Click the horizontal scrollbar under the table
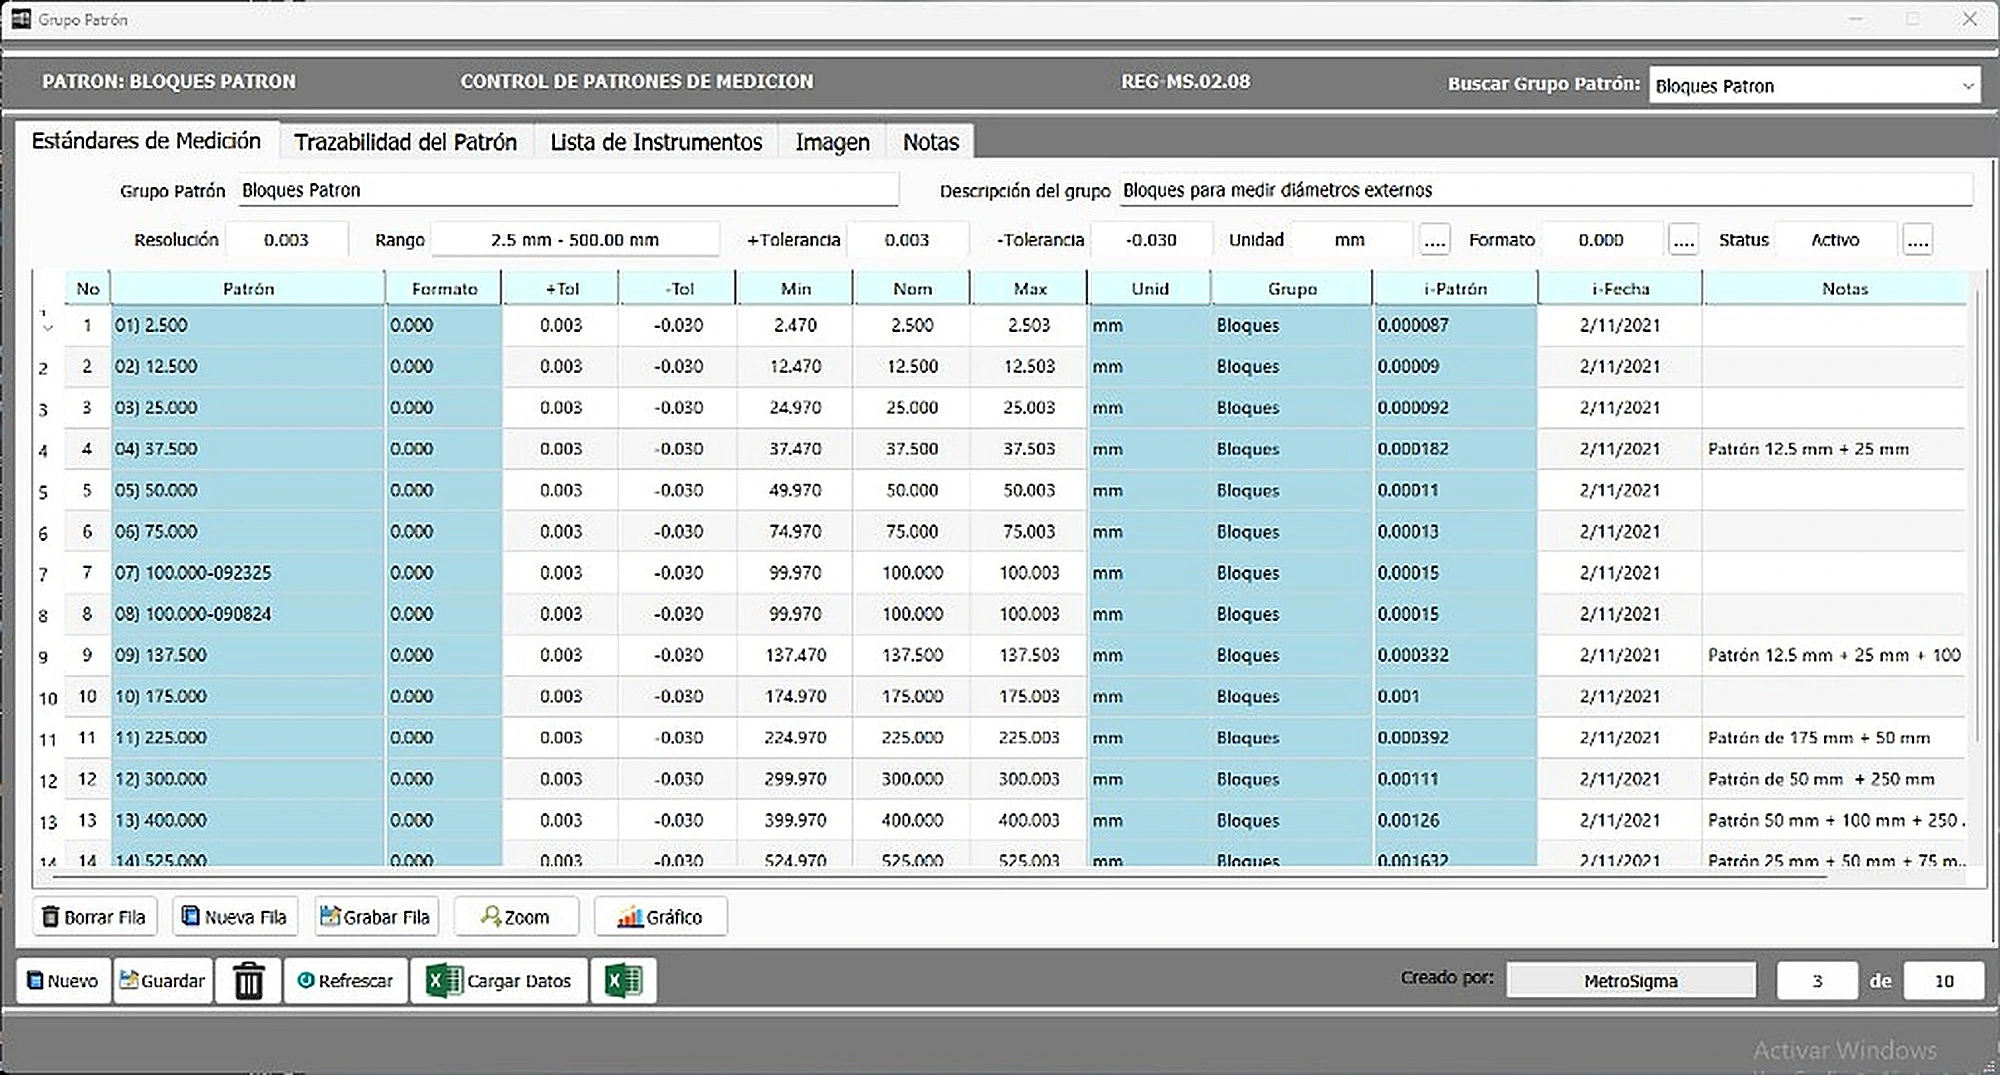 938,876
